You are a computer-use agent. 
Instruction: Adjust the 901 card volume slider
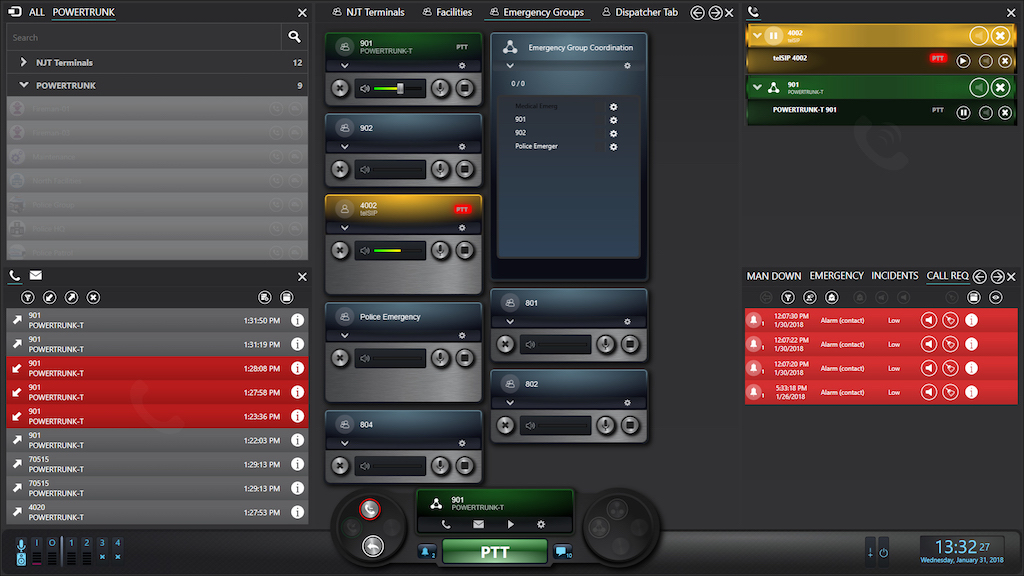tap(399, 89)
